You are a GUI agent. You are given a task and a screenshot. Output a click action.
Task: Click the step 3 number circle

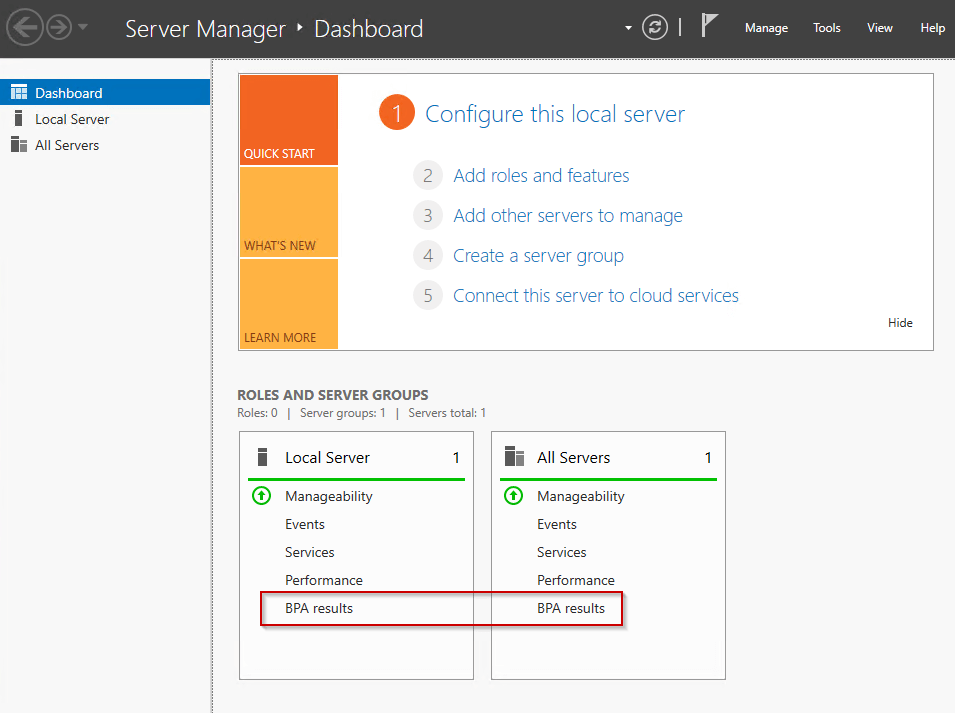pos(428,216)
